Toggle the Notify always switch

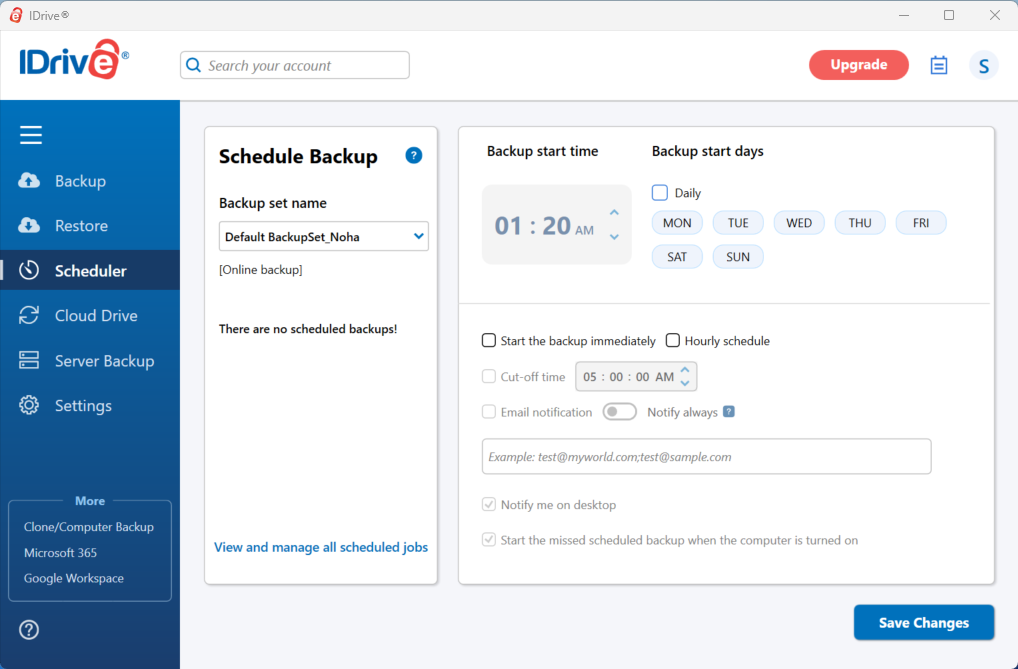(x=619, y=412)
